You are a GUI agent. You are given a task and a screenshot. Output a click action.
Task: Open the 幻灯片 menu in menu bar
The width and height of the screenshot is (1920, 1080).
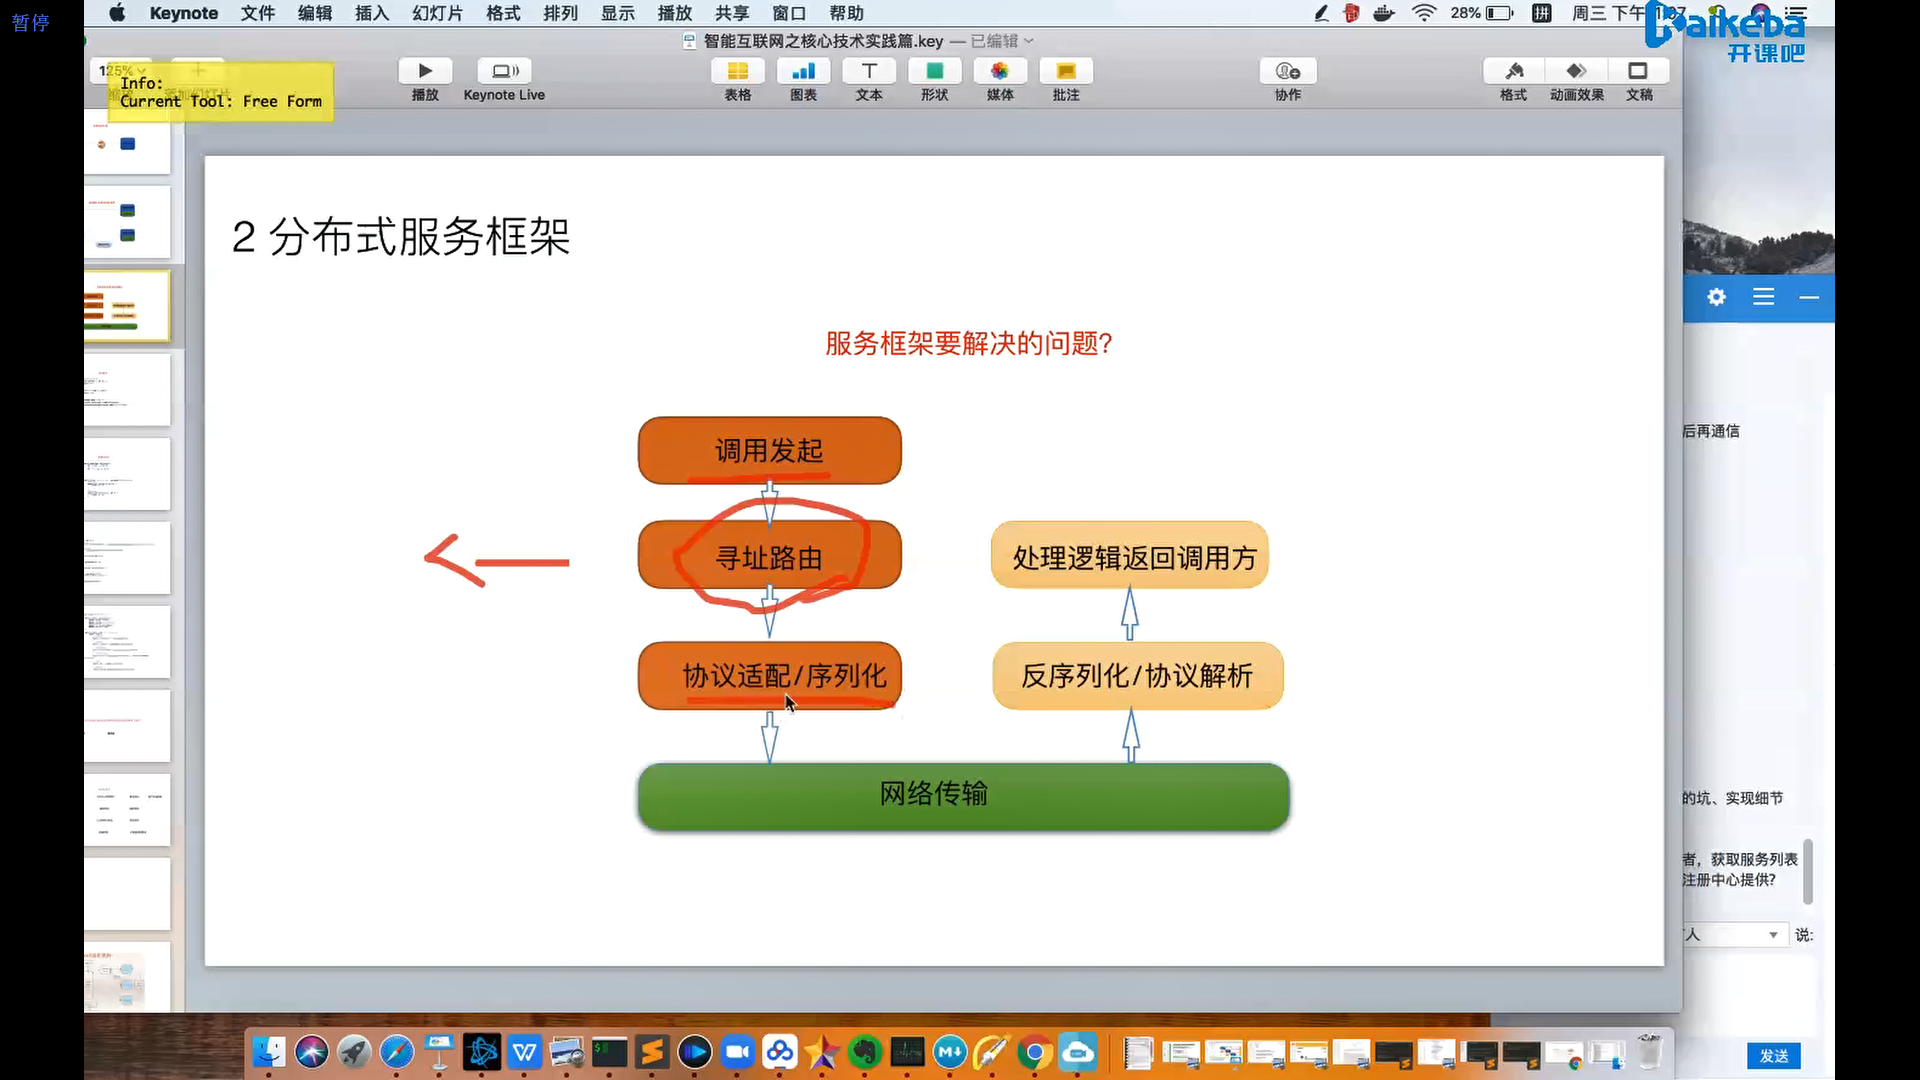point(437,13)
